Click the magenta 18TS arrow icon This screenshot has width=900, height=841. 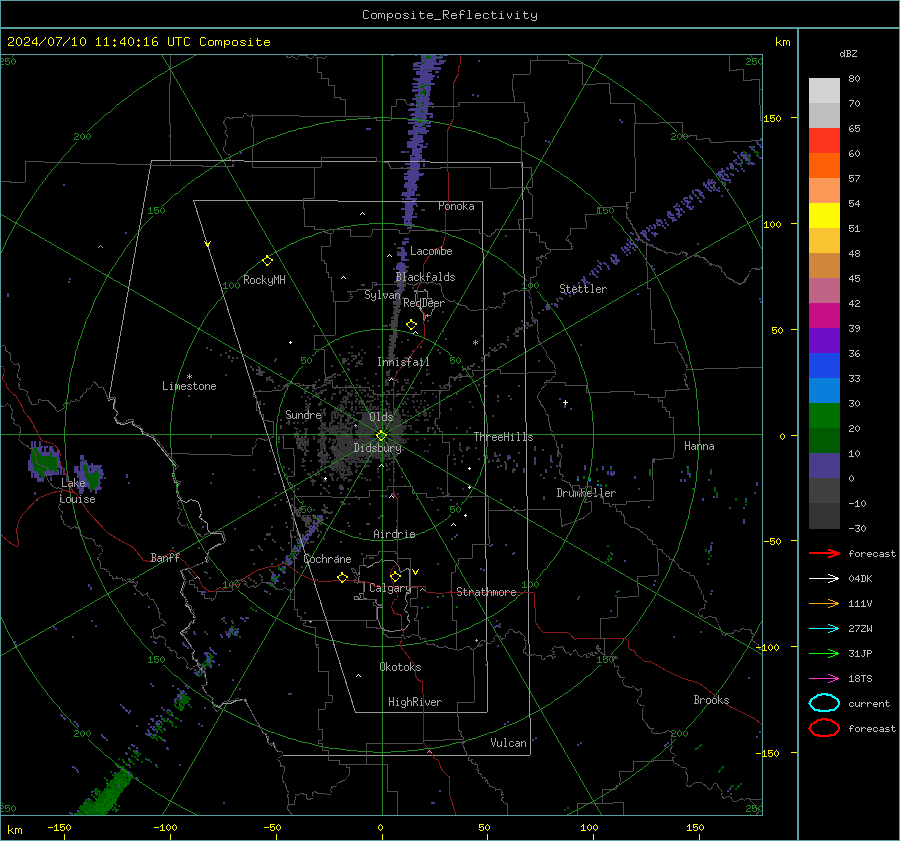click(824, 679)
